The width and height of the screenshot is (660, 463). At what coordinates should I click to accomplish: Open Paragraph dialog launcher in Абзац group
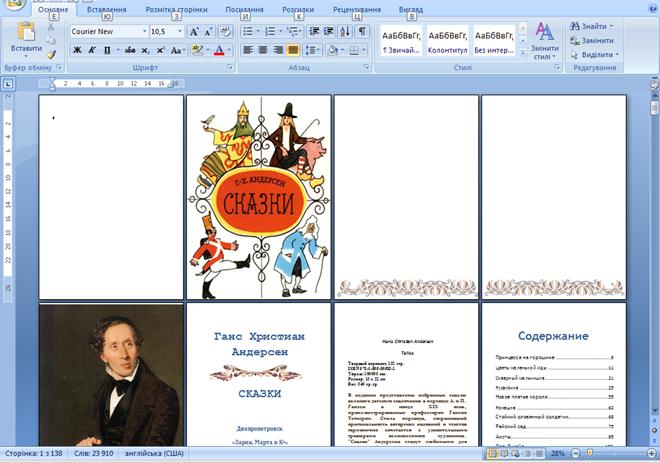pos(367,67)
